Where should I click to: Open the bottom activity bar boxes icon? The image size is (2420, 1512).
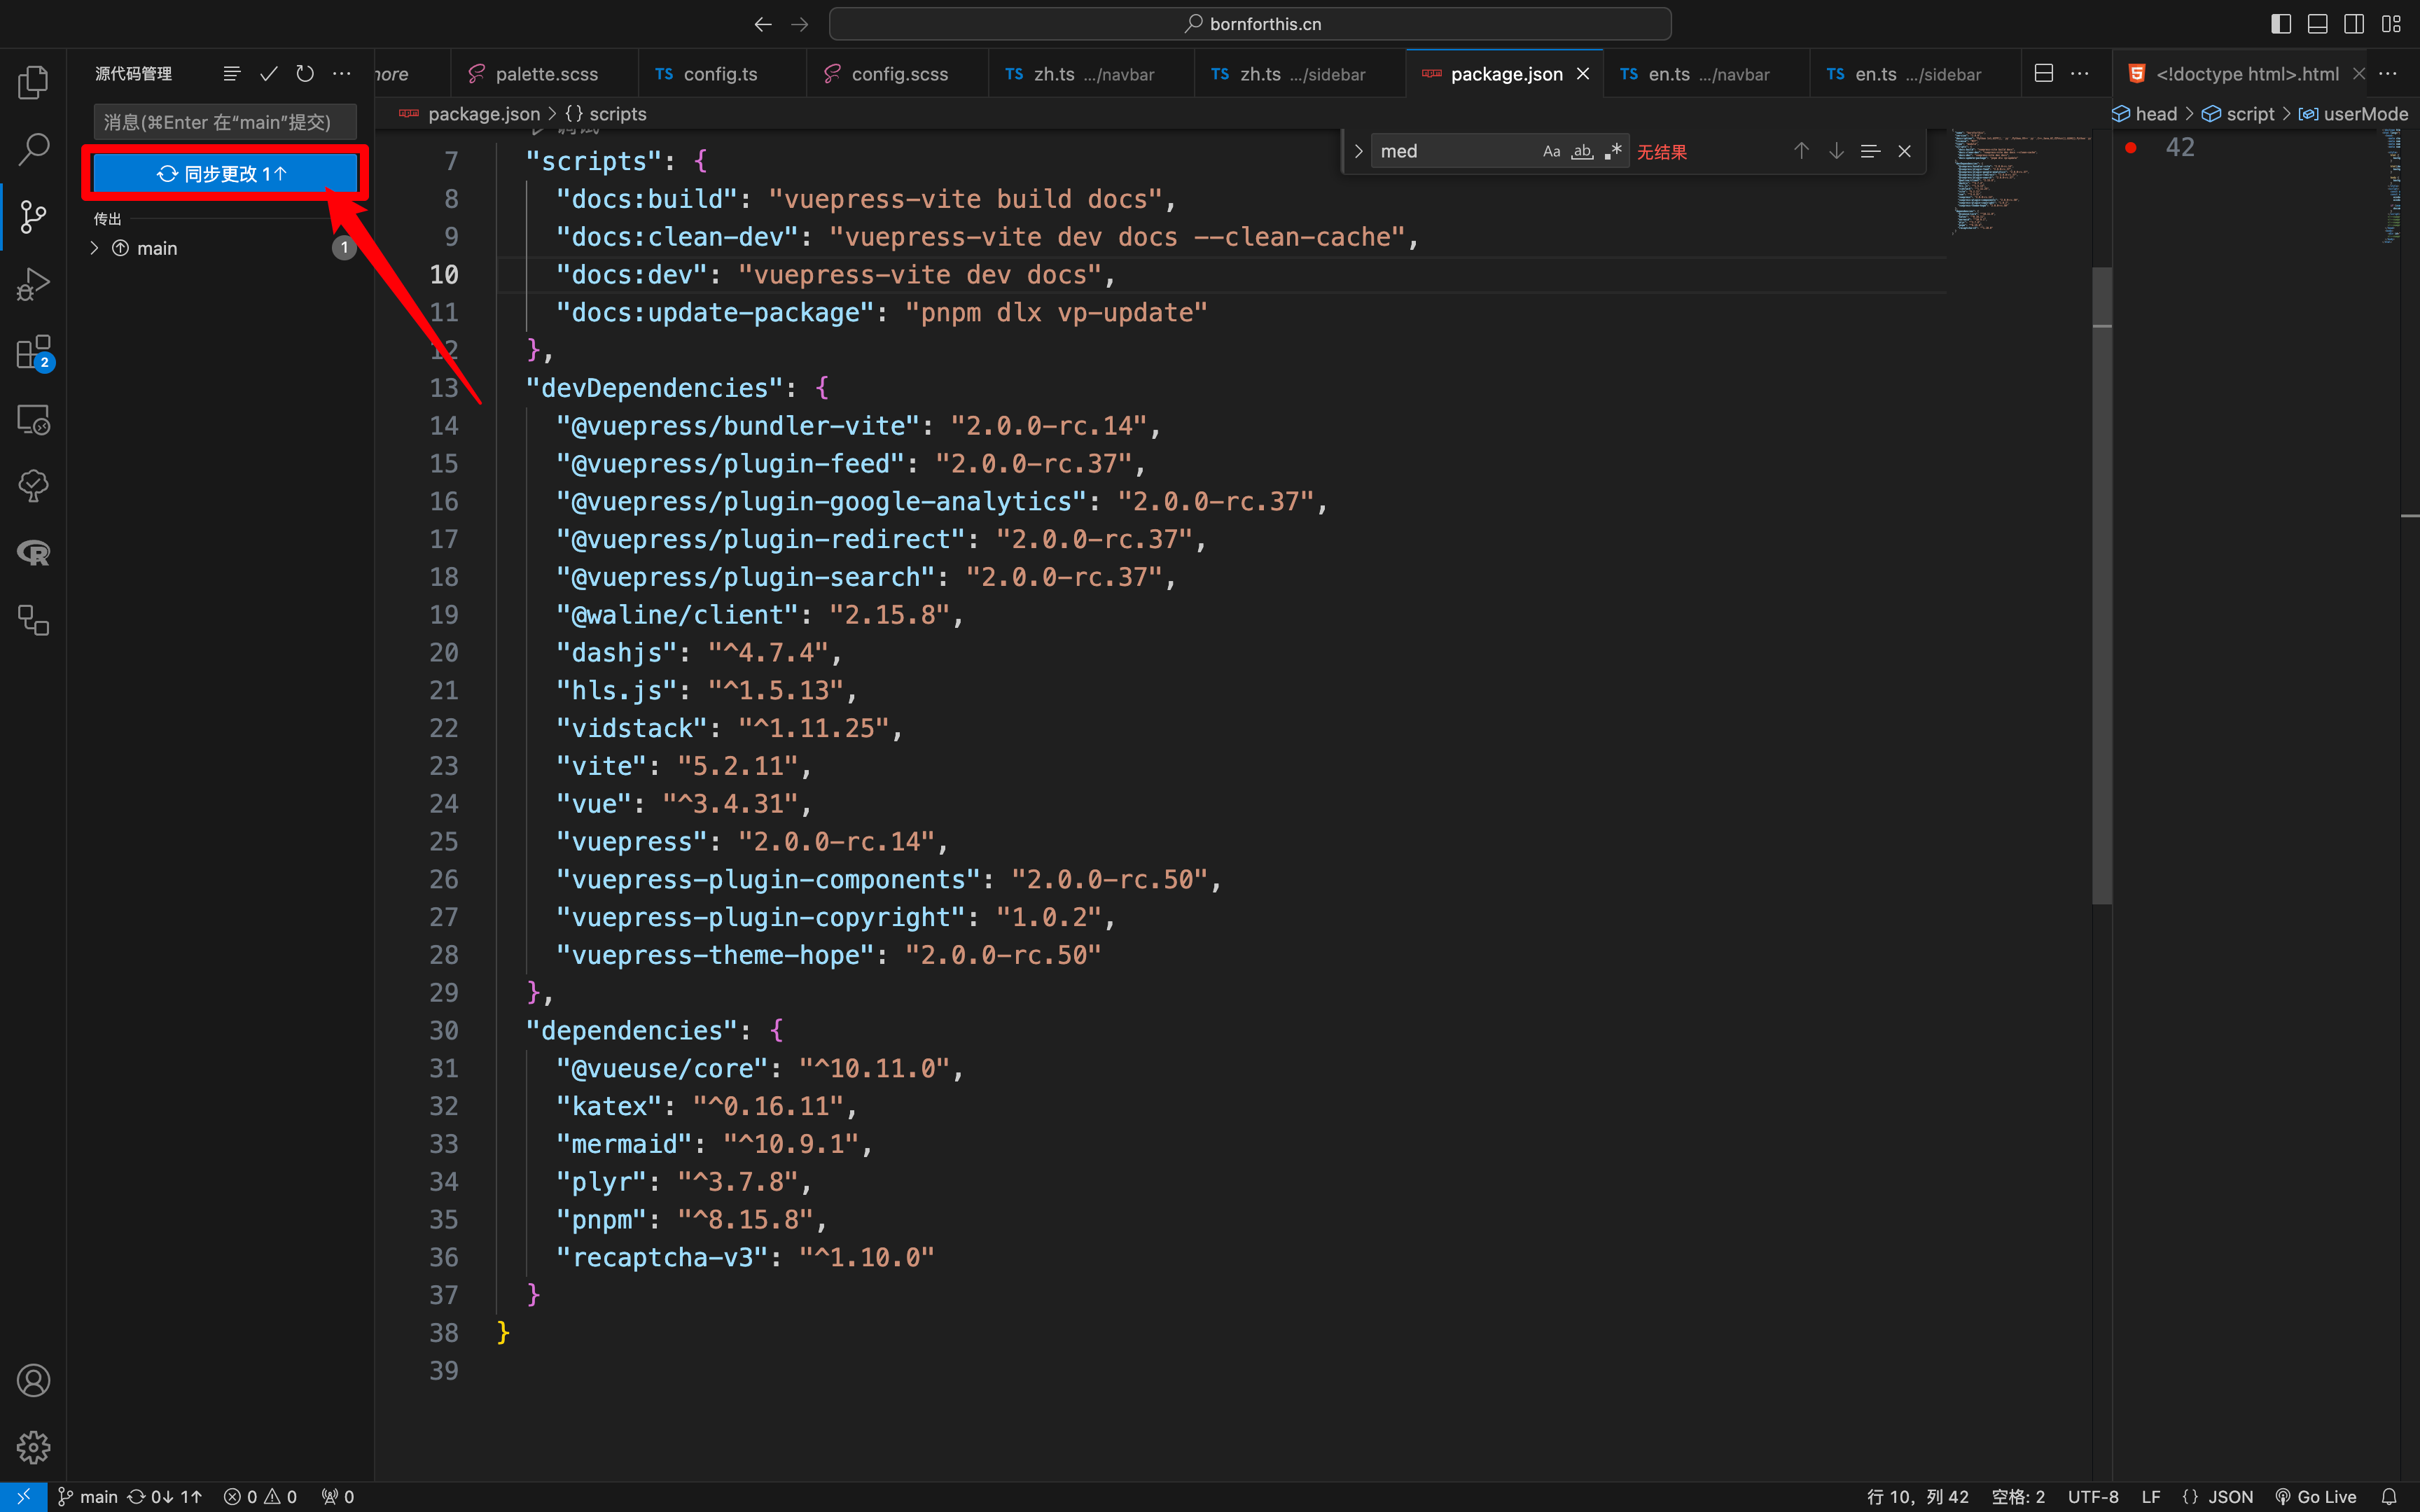33,620
